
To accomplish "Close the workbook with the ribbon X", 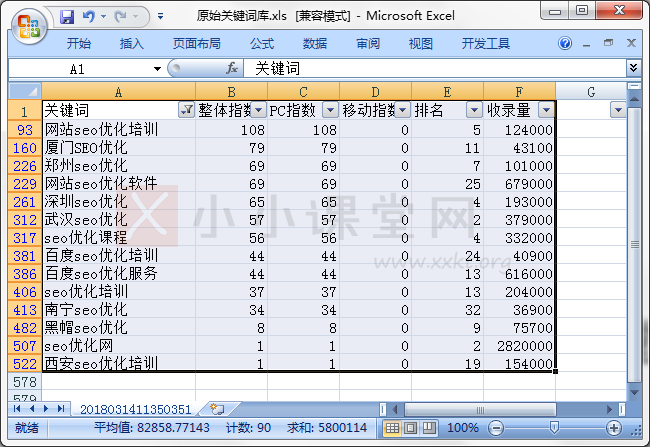I will click(x=631, y=43).
